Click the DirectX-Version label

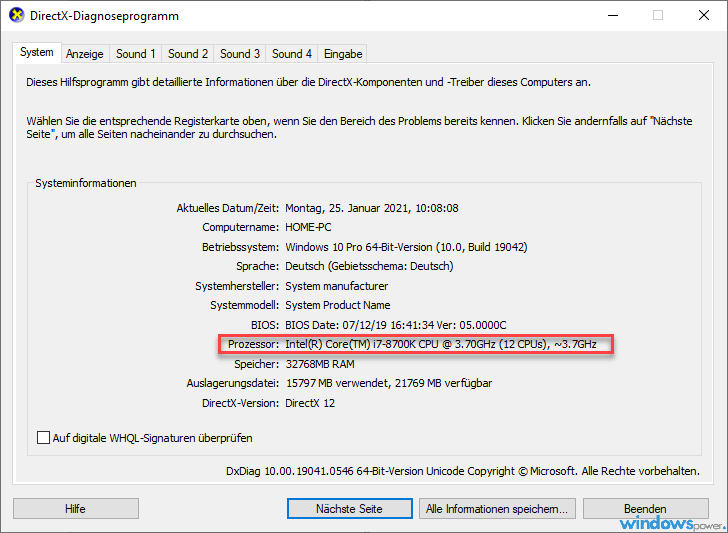coord(240,403)
